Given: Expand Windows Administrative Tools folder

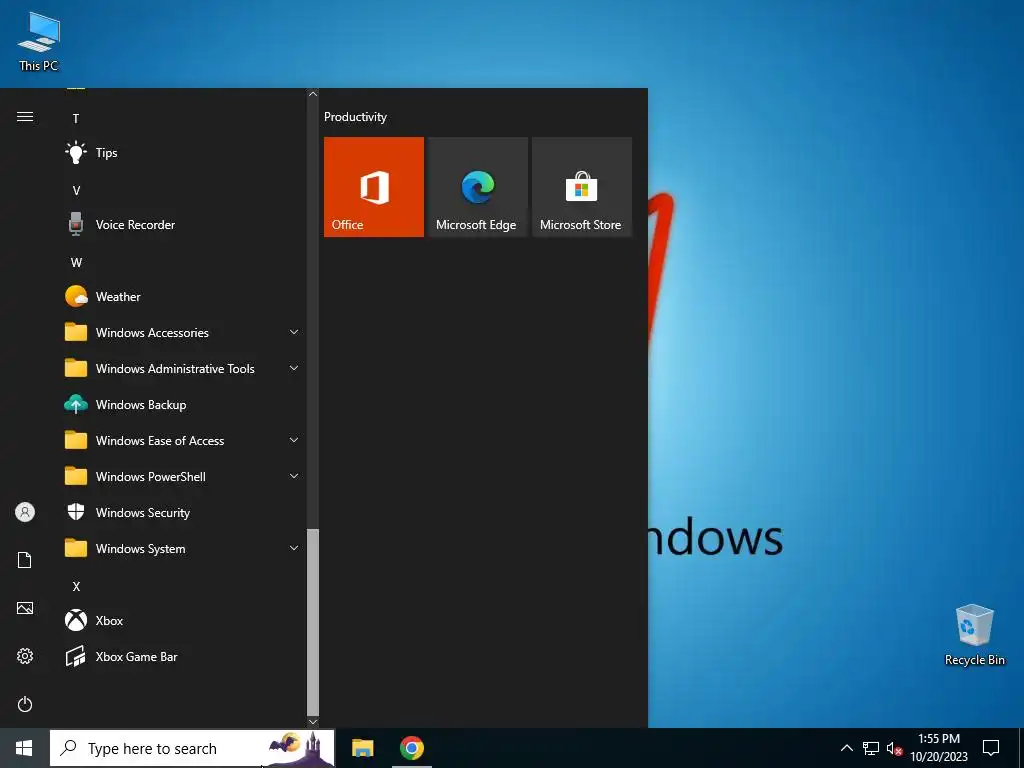Looking at the screenshot, I should [x=182, y=368].
